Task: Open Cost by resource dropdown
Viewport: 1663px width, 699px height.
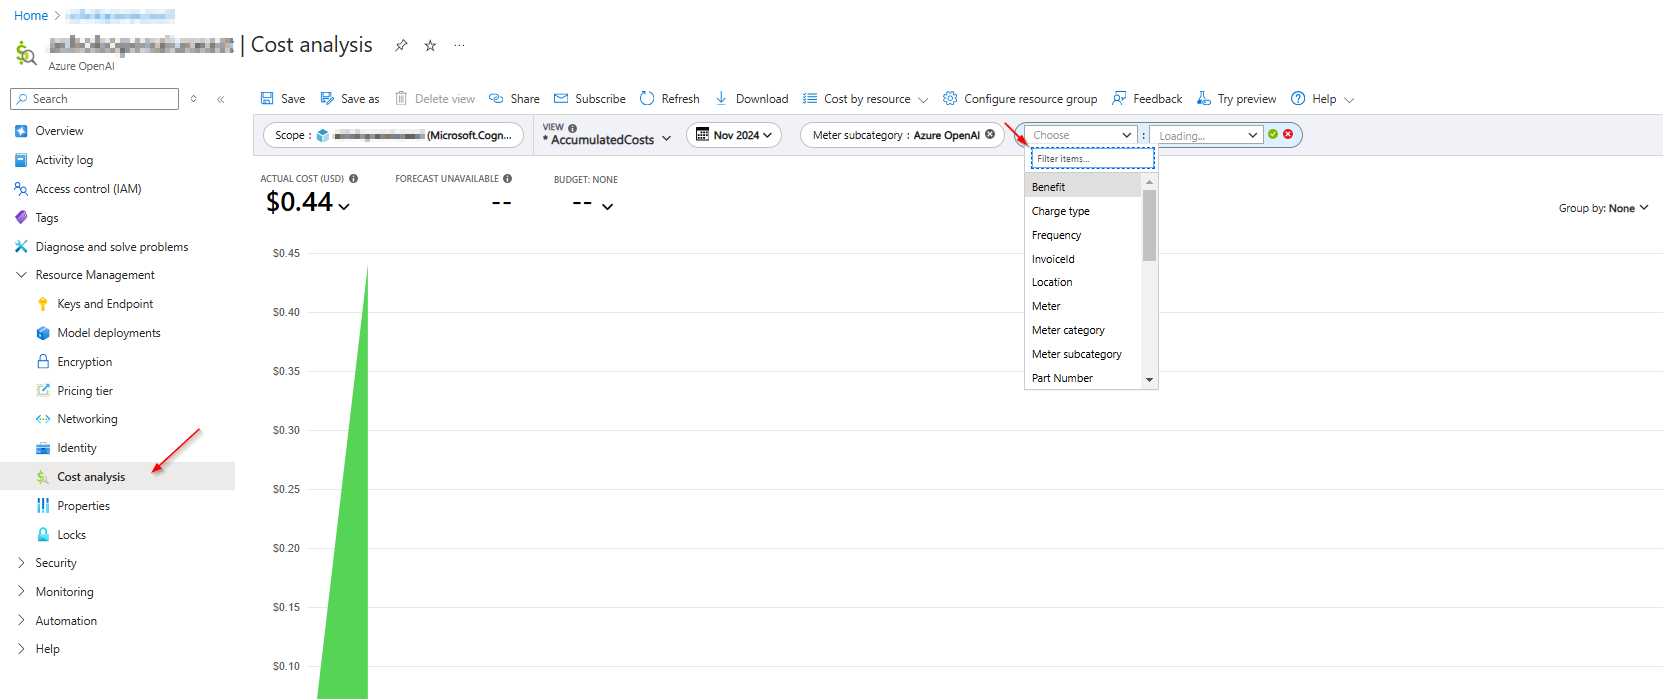Action: tap(866, 99)
